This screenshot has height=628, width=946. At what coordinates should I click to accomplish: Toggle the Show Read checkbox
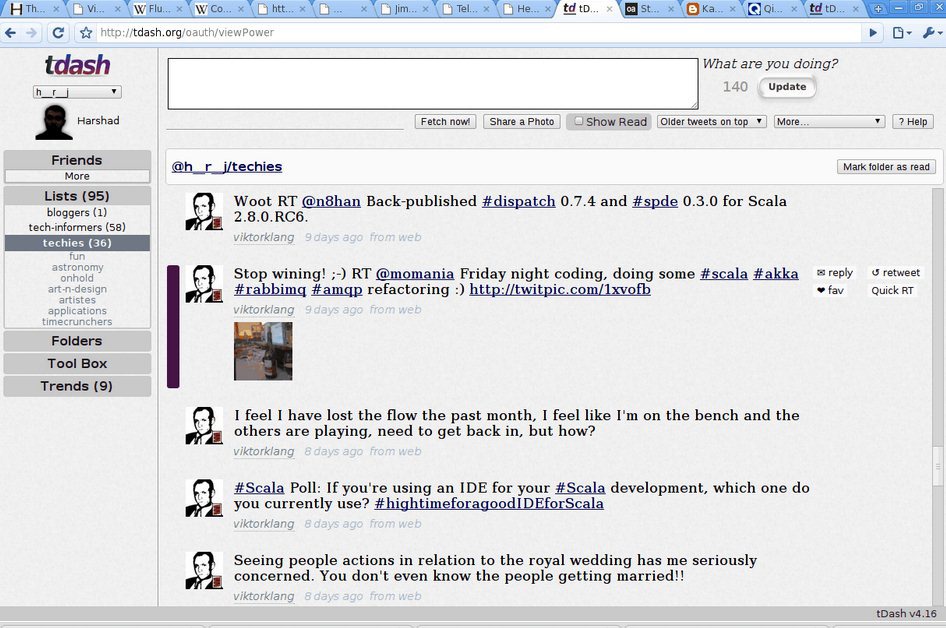pyautogui.click(x=579, y=121)
